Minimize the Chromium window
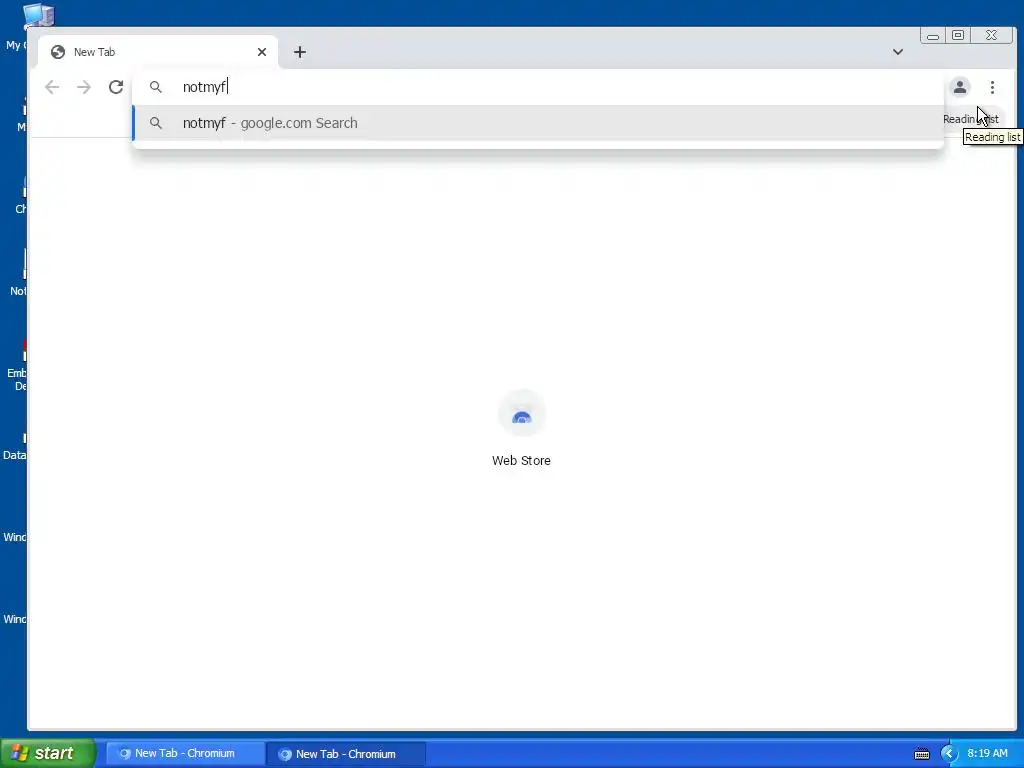Screen dimensions: 1024x768 point(933,36)
